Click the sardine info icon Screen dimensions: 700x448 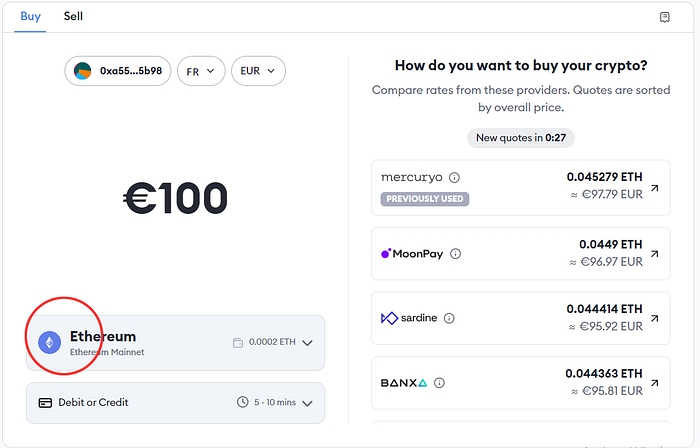(449, 318)
